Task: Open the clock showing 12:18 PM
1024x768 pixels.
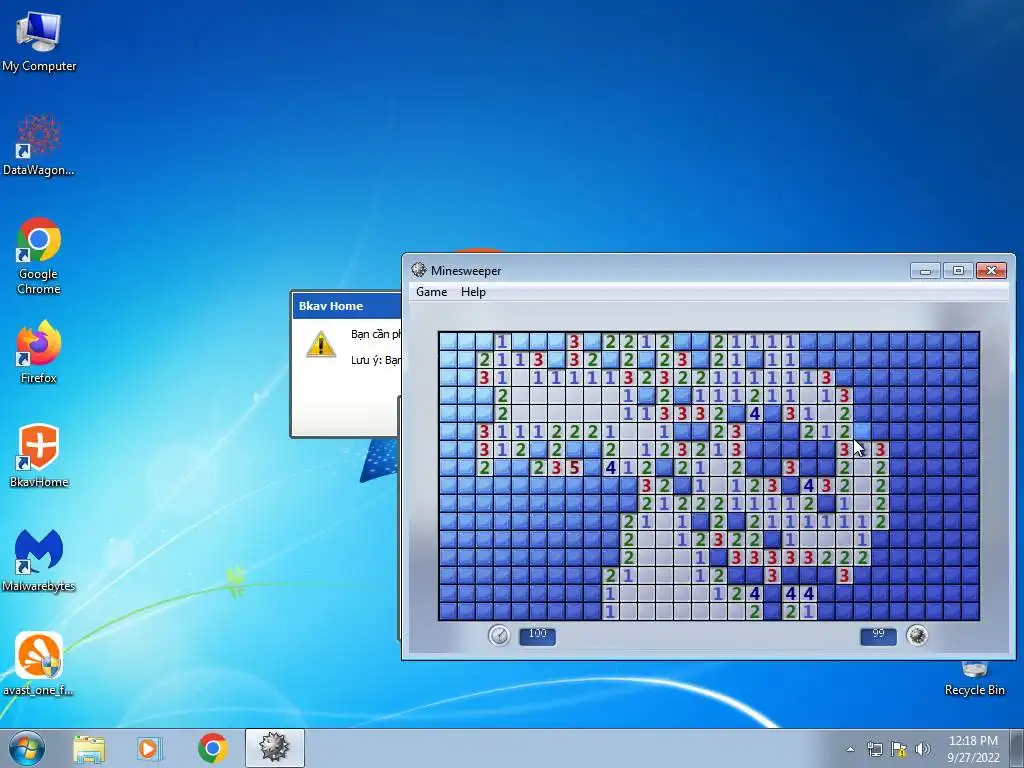Action: (x=973, y=749)
